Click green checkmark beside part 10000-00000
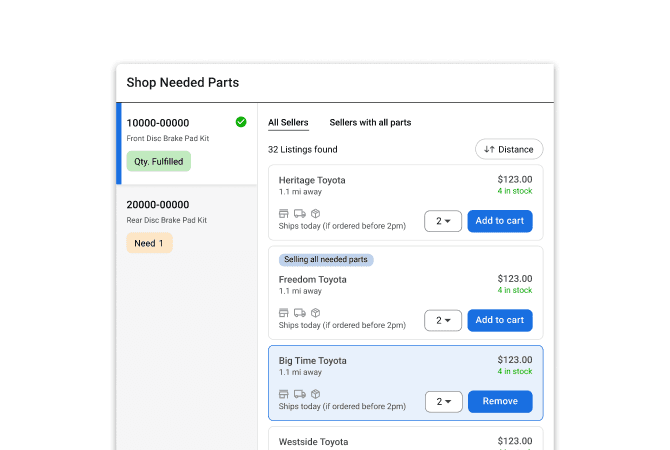The height and width of the screenshot is (450, 670). pos(241,122)
